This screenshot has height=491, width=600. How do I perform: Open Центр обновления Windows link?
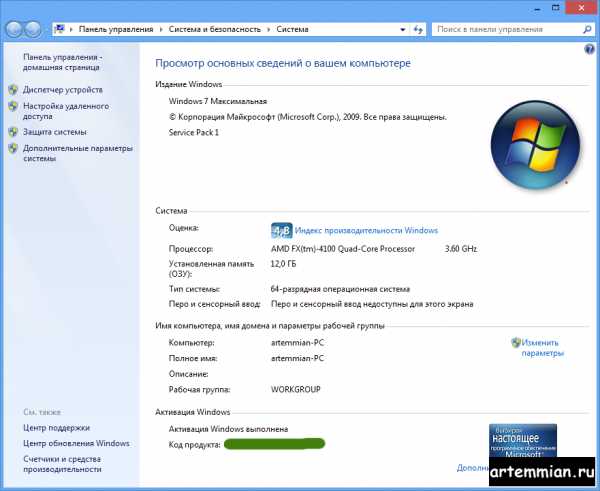[76, 443]
